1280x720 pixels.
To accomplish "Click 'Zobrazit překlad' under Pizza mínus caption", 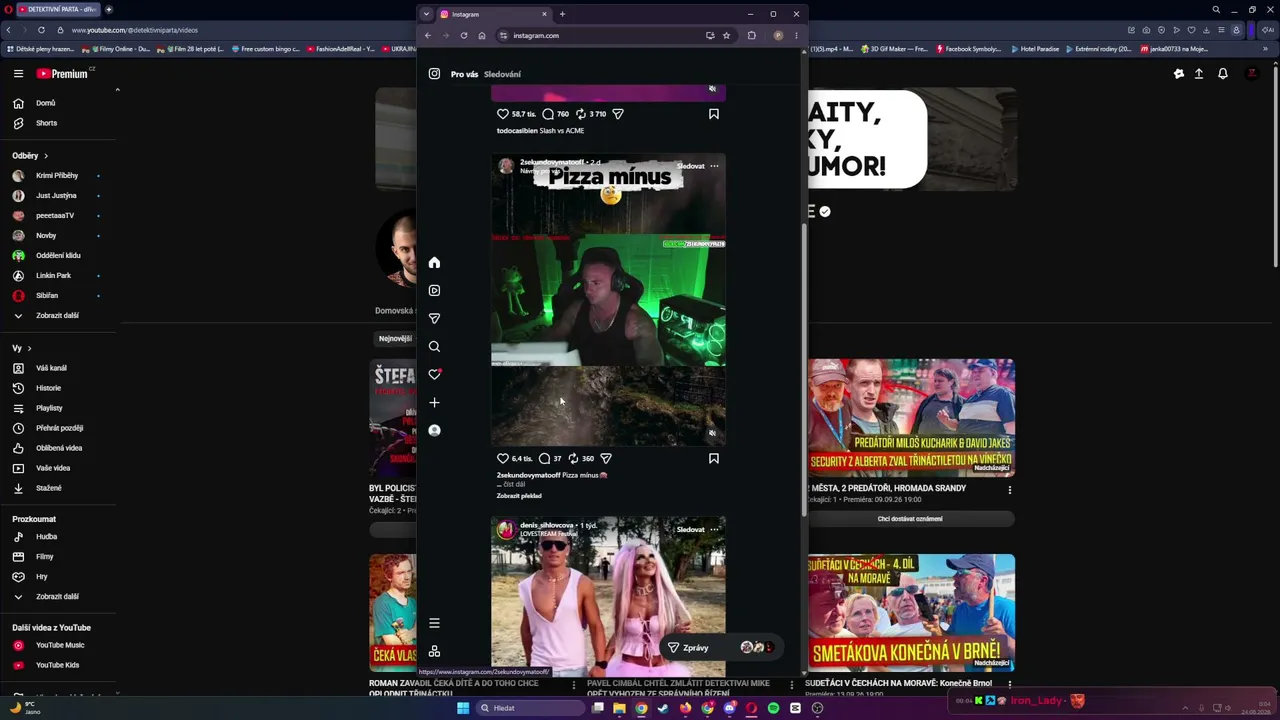I will pos(519,496).
